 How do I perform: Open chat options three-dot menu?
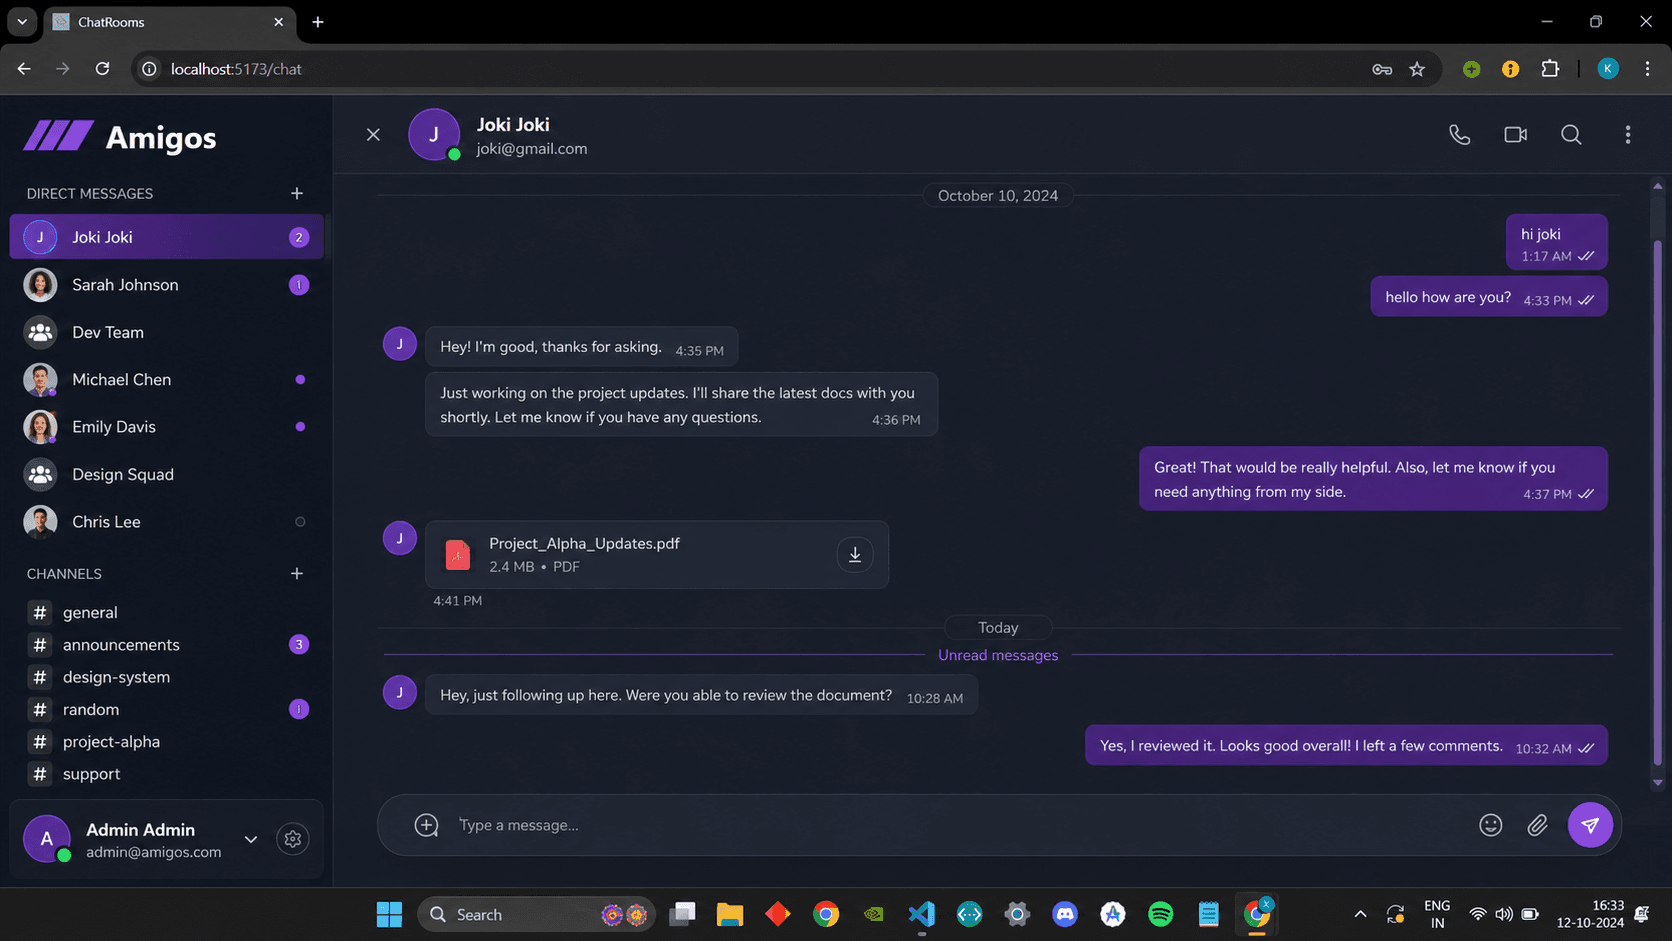tap(1627, 135)
